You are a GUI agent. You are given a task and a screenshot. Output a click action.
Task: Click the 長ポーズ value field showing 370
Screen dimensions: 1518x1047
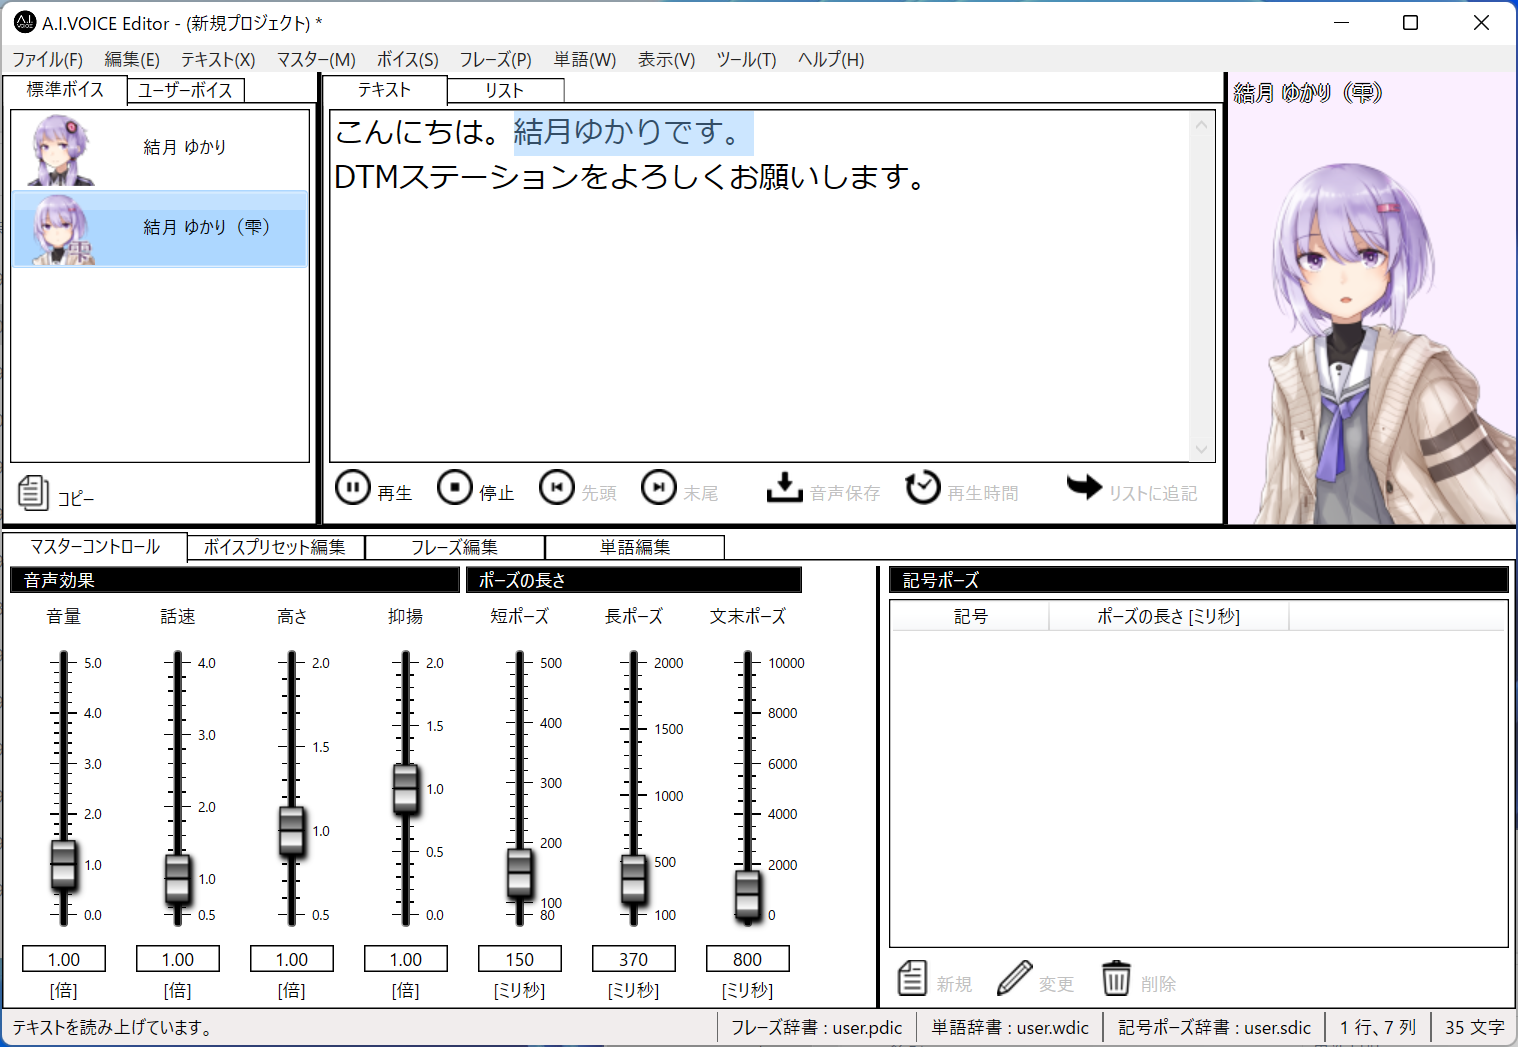[634, 959]
